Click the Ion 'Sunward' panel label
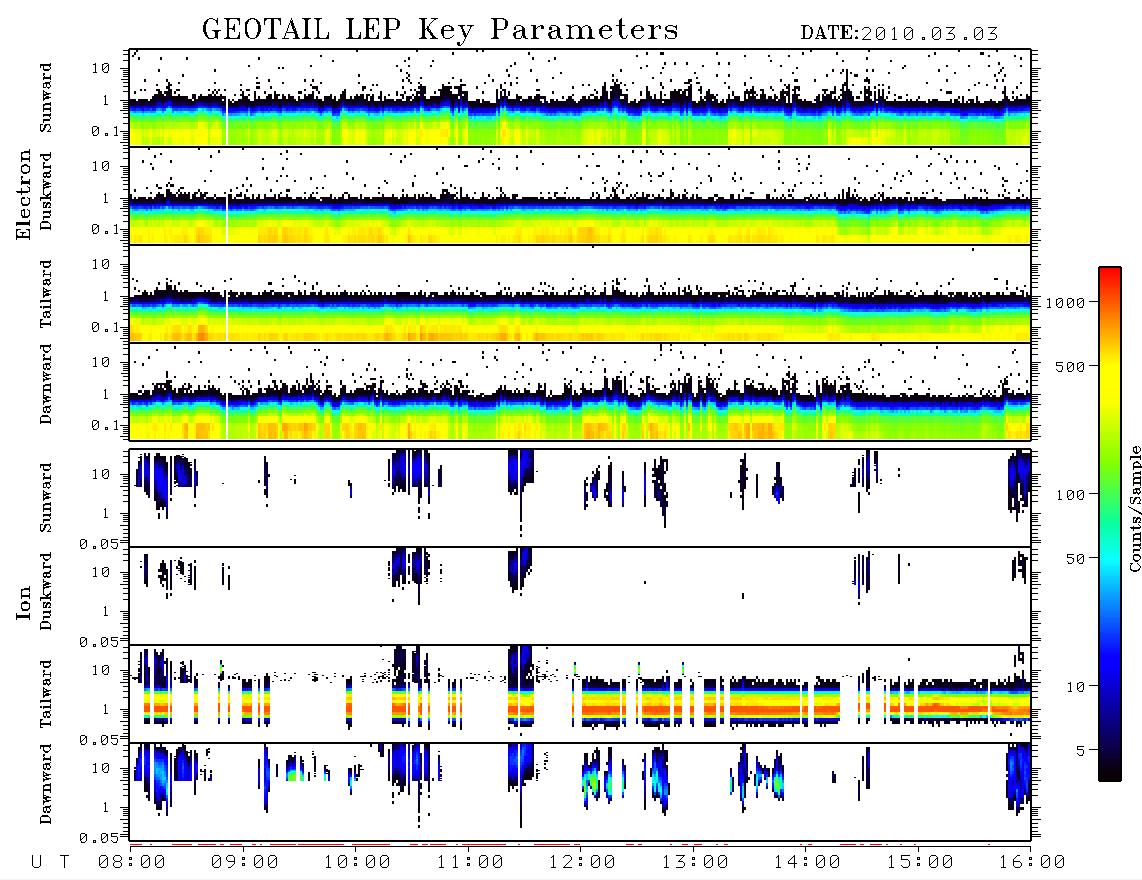Viewport: 1142px width, 880px height. pyautogui.click(x=46, y=498)
